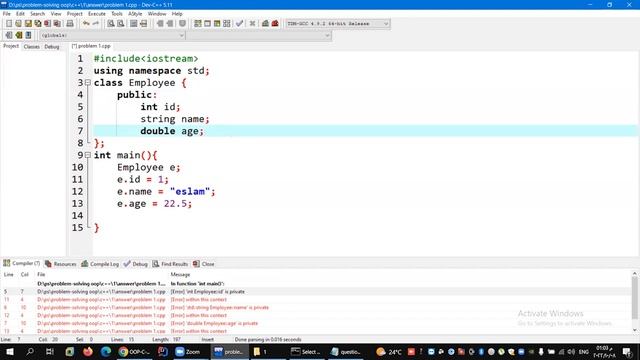Image resolution: width=640 pixels, height=360 pixels.
Task: Click the Close All files toolbar icon
Action: tap(57, 24)
